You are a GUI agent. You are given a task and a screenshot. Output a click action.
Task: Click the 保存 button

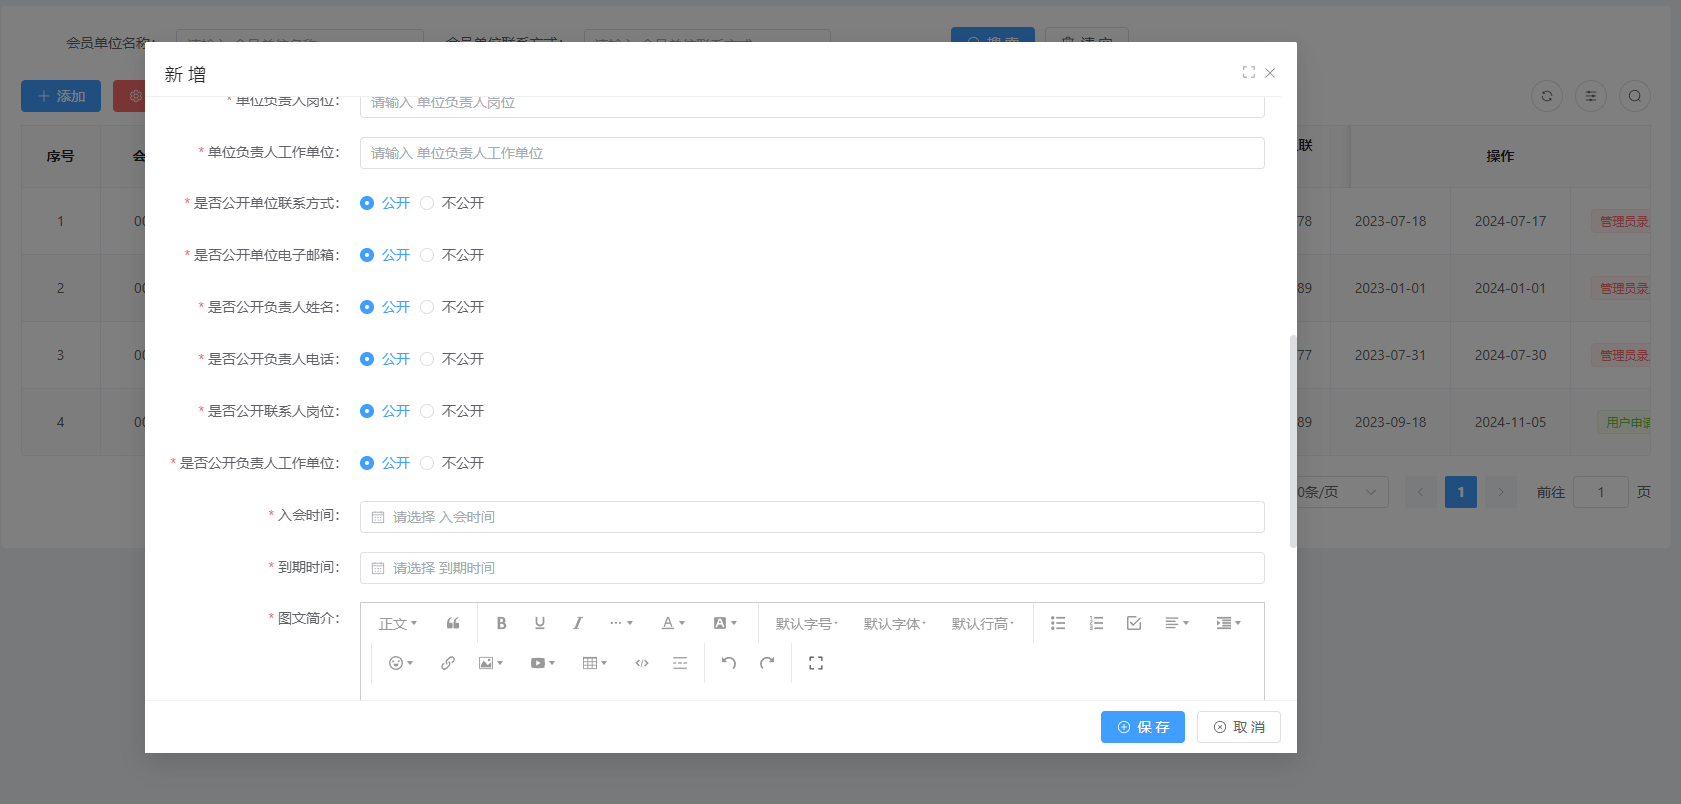tap(1142, 727)
